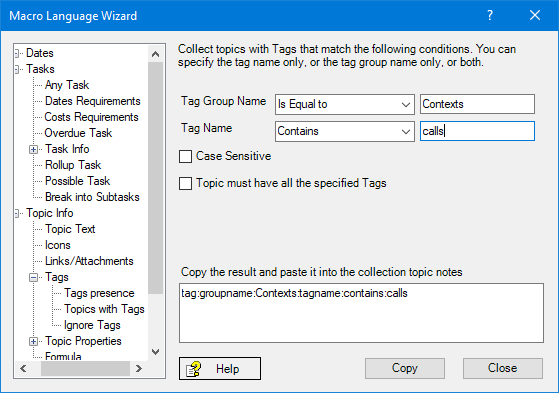
Task: Collapse the Tags tree node
Action: tap(33, 277)
